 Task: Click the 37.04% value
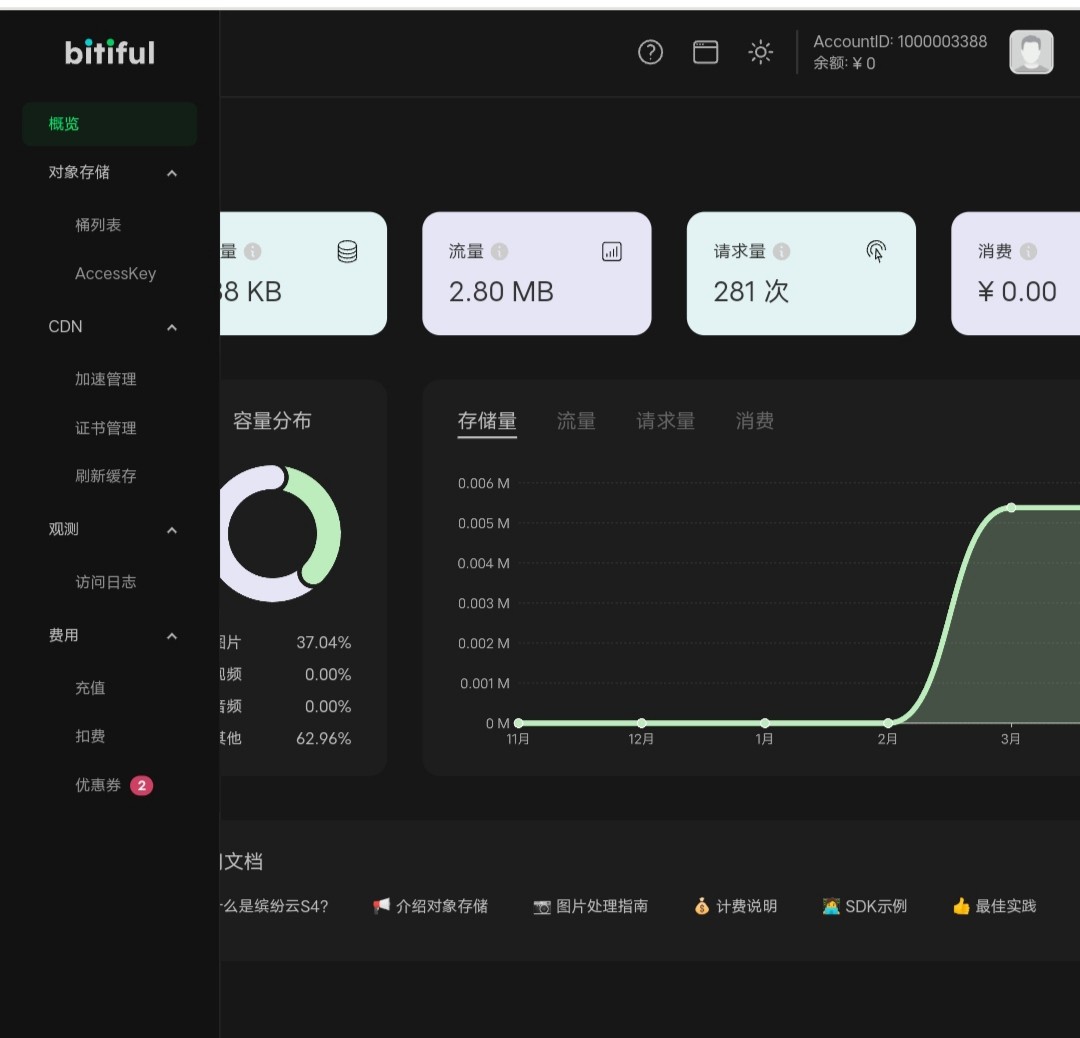[x=324, y=642]
